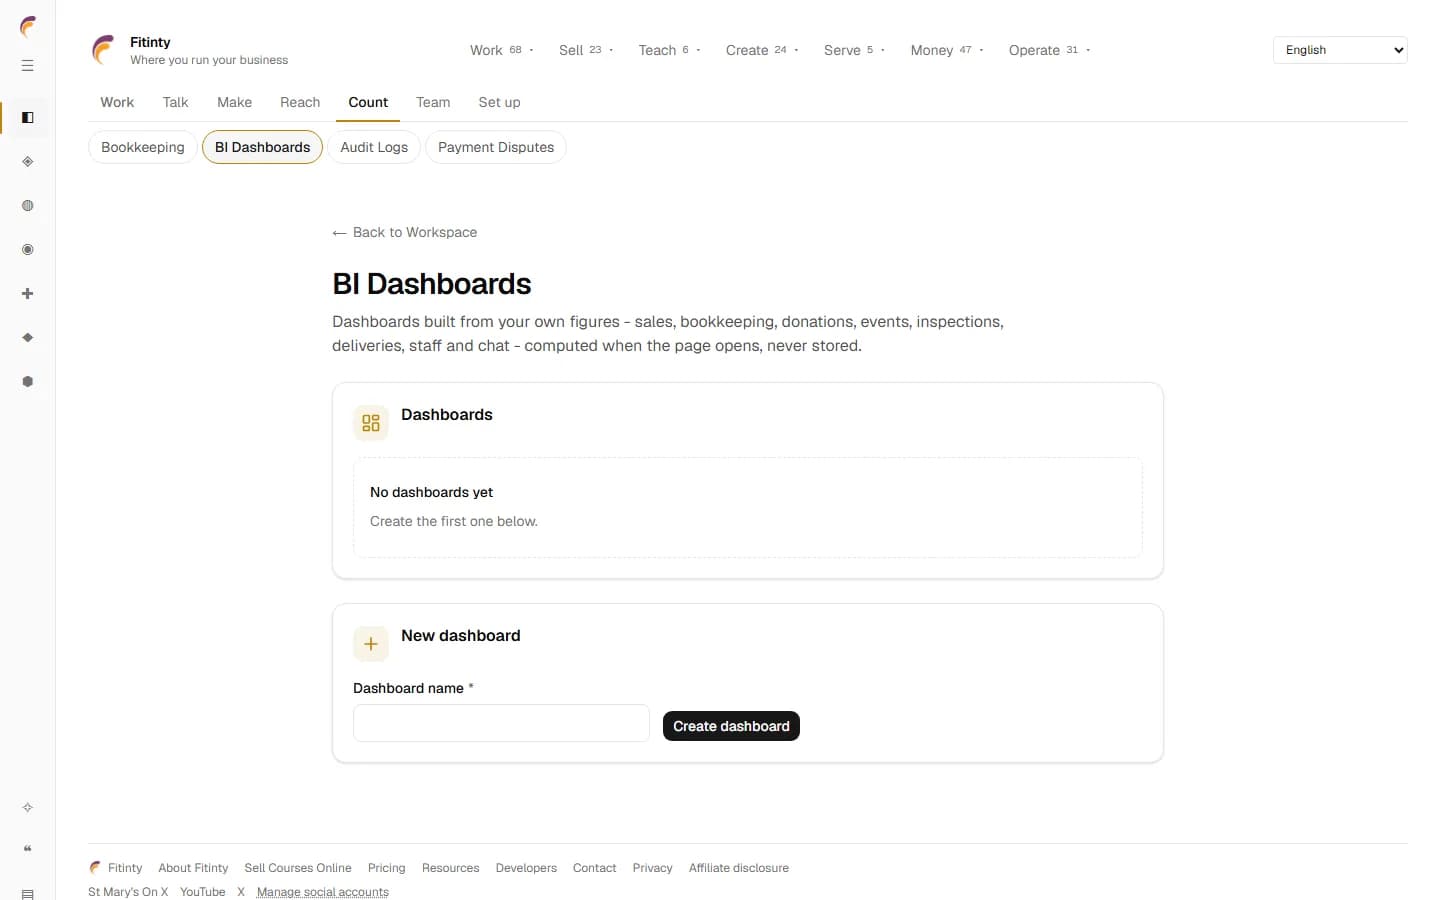The image size is (1440, 900).
Task: Click the plus icon beside New dashboard
Action: point(371,644)
